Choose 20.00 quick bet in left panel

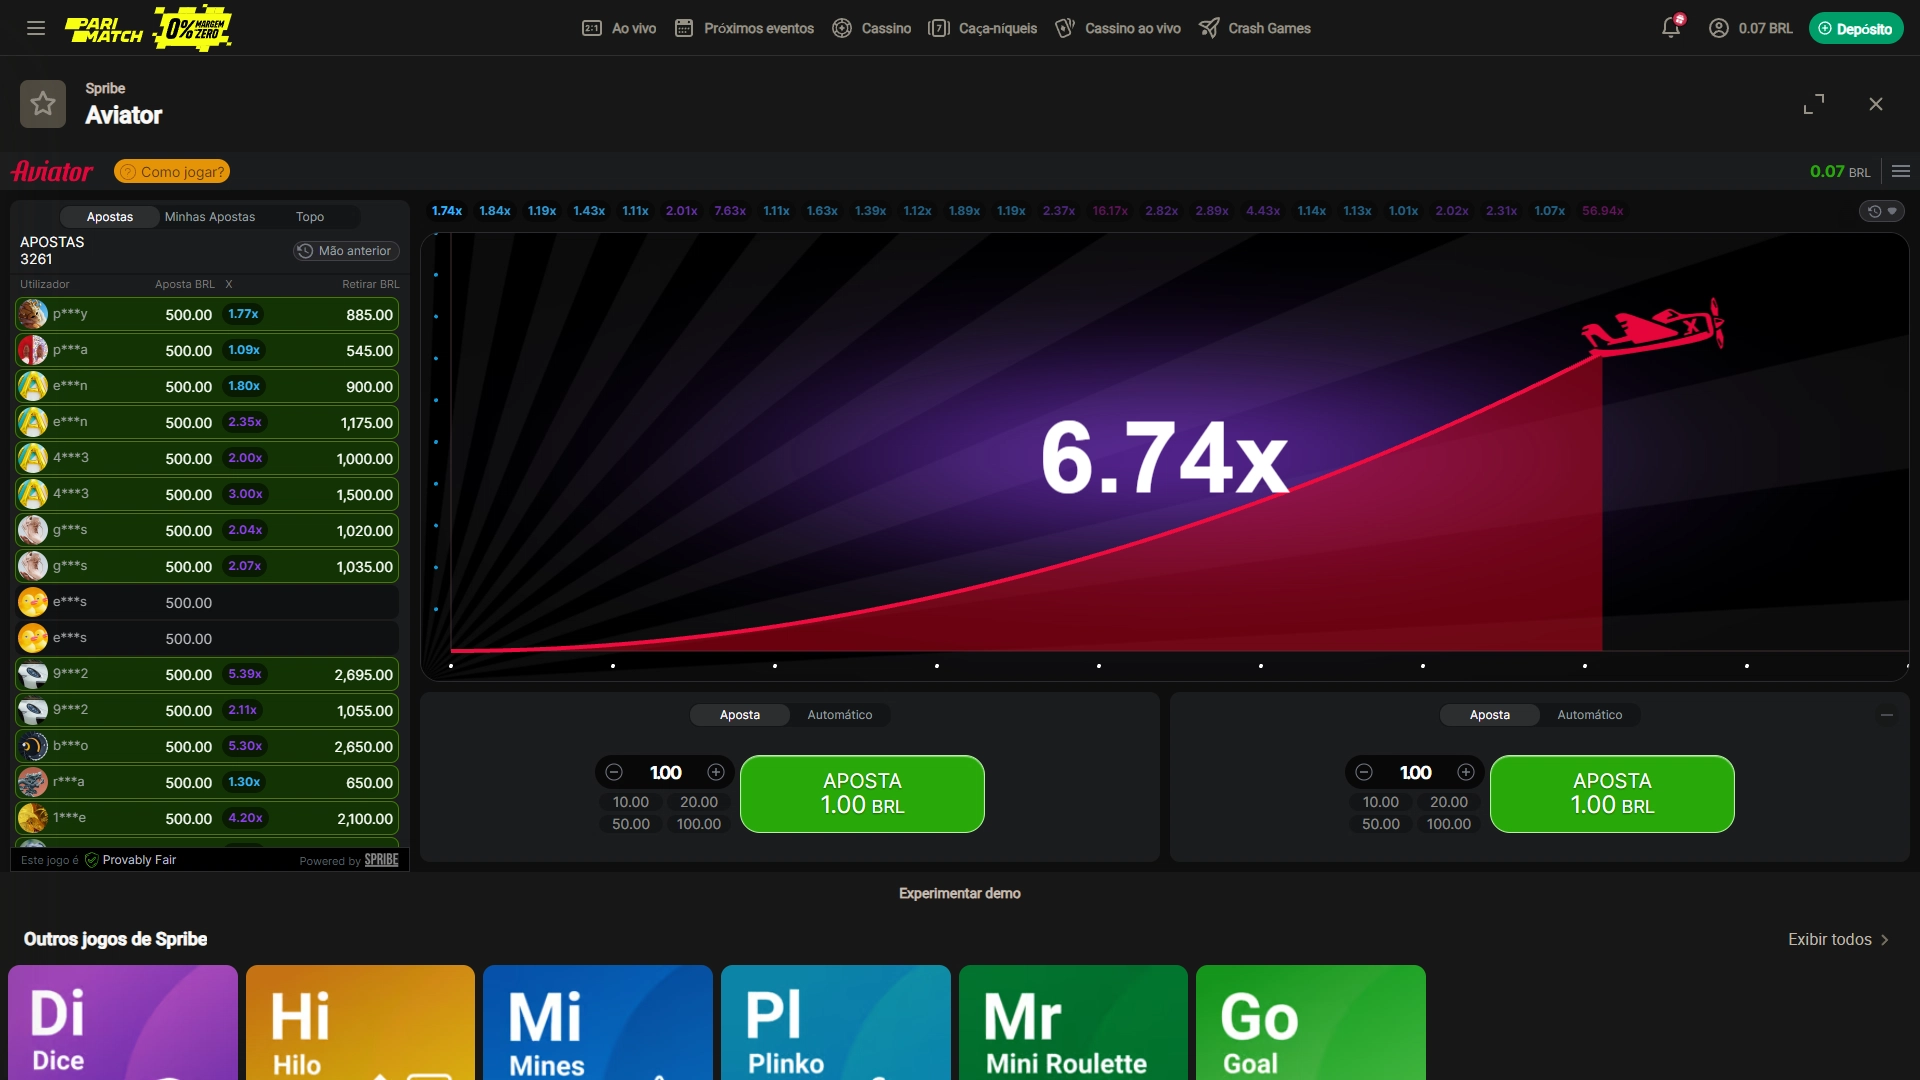699,802
